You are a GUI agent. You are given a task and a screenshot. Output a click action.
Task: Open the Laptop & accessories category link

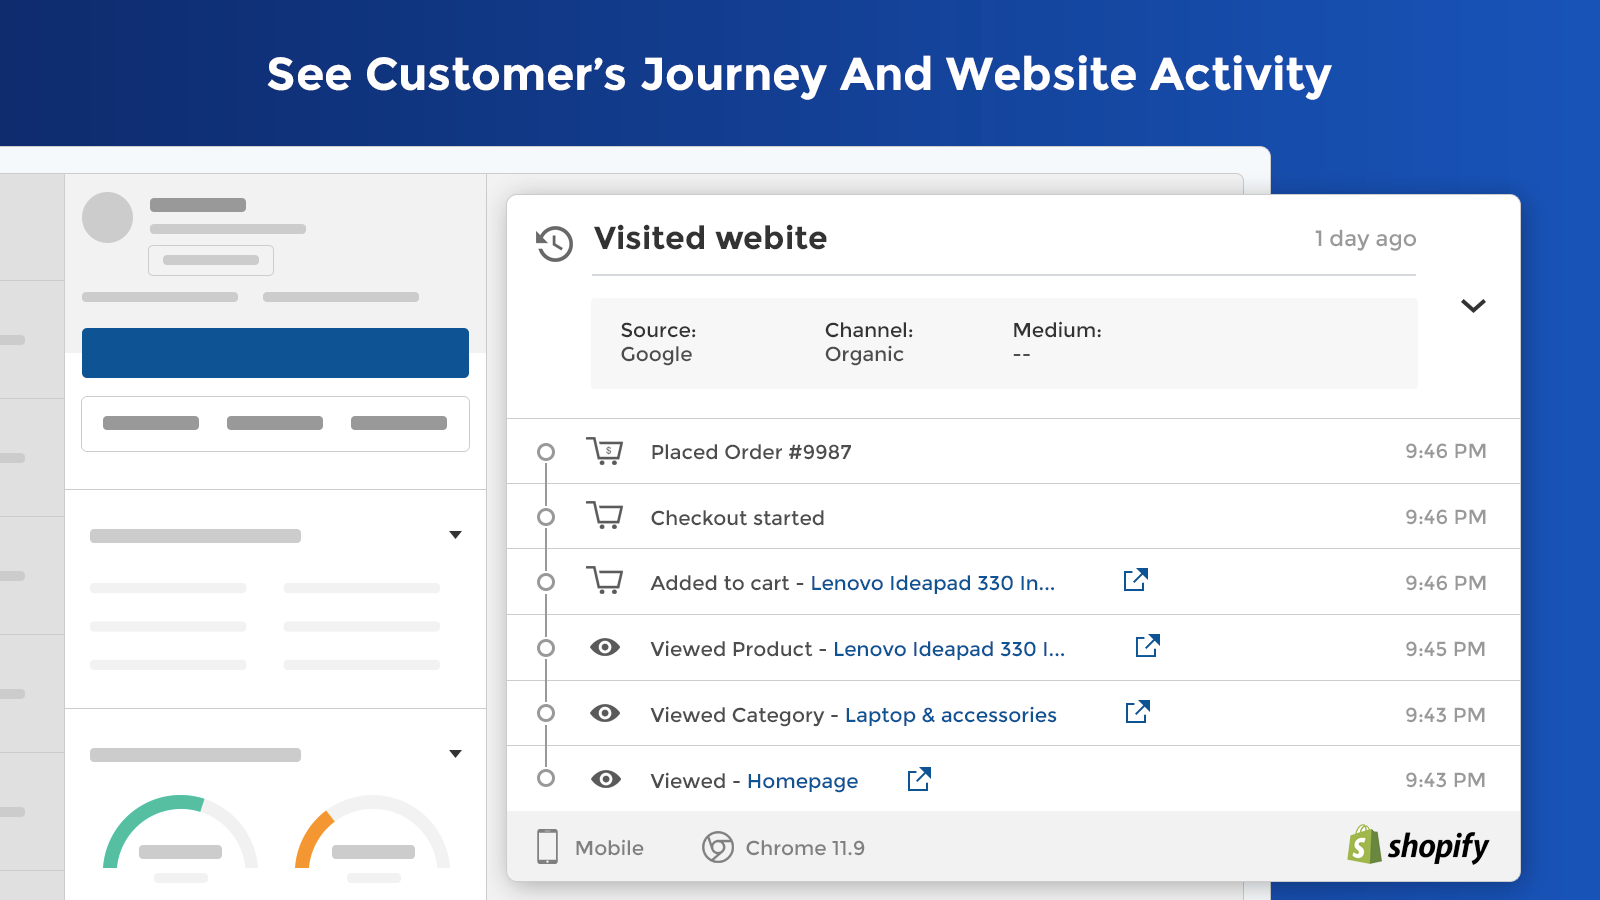[951, 715]
